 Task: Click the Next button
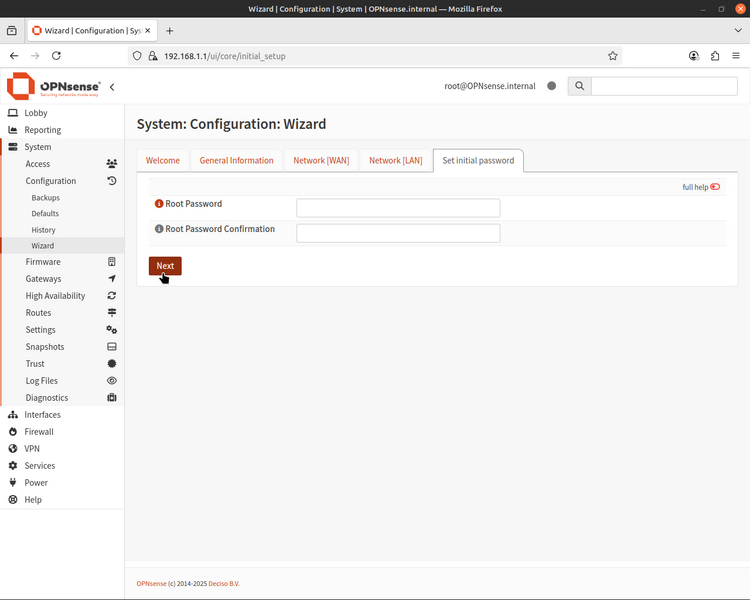165,266
